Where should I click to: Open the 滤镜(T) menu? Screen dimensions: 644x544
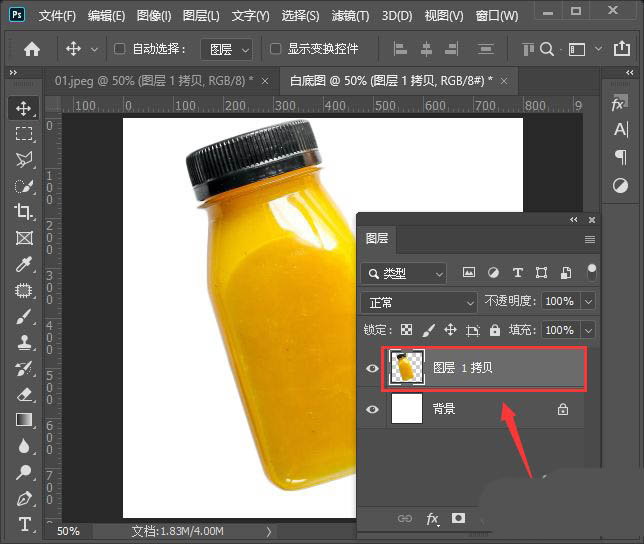[x=351, y=16]
